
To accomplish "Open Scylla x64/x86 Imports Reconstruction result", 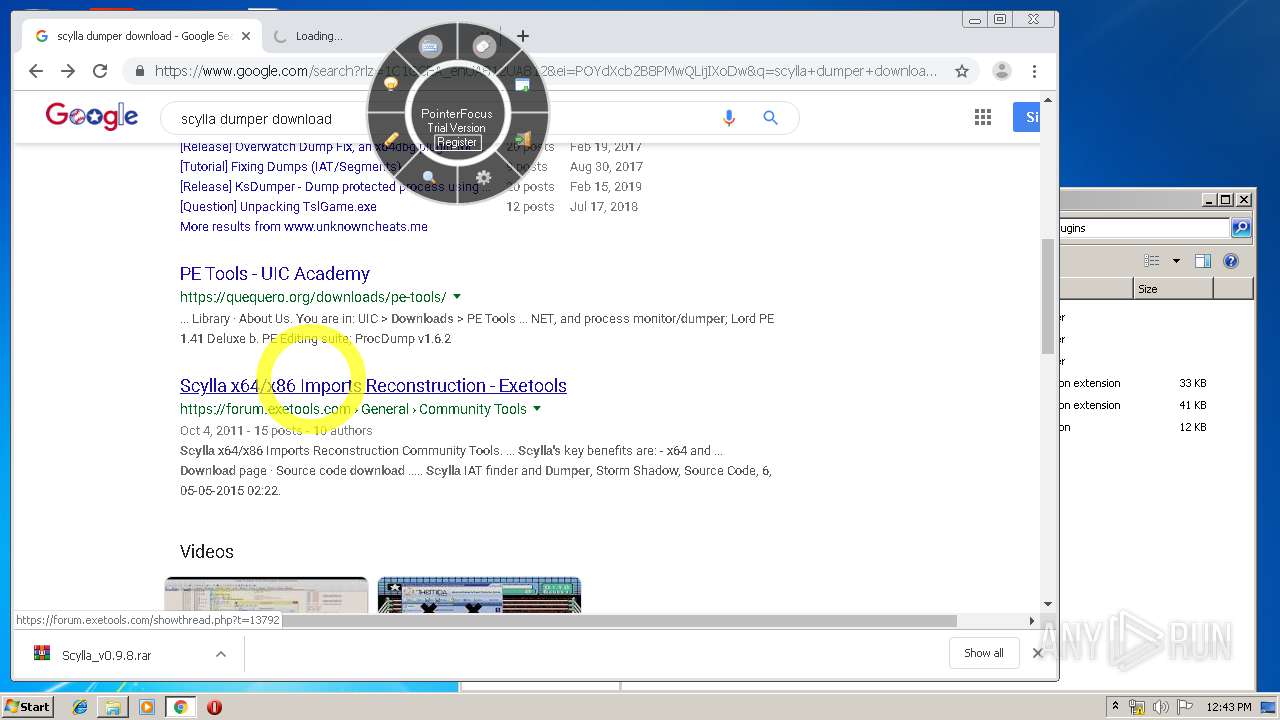I will [373, 386].
